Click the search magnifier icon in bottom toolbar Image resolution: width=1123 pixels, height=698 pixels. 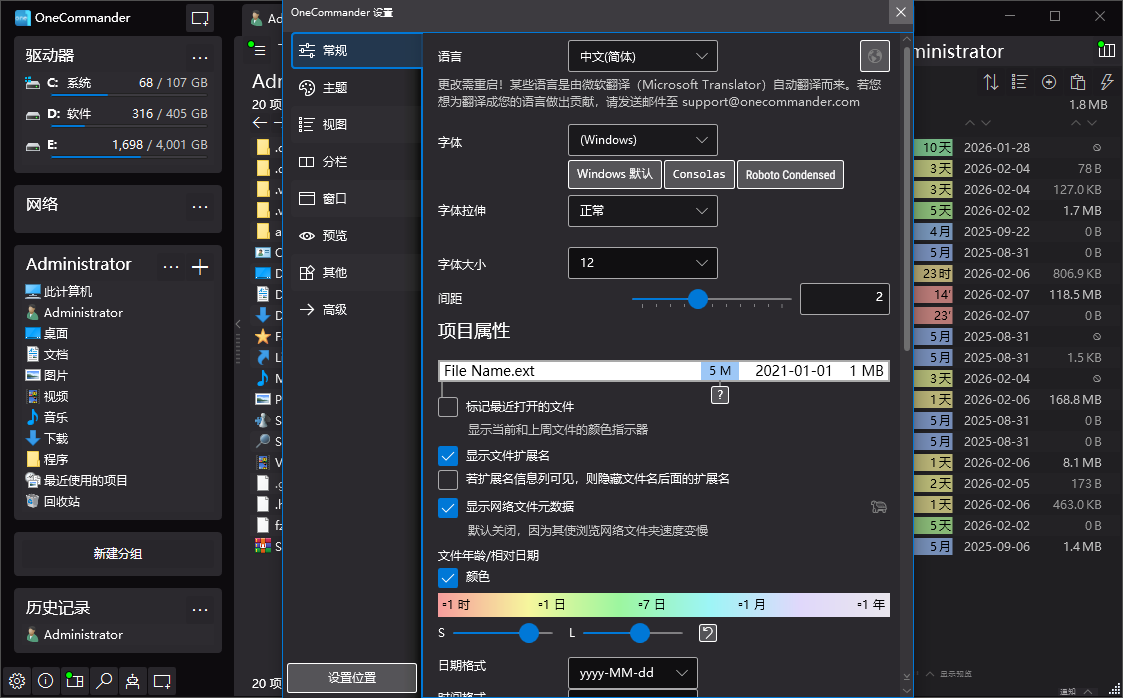104,681
